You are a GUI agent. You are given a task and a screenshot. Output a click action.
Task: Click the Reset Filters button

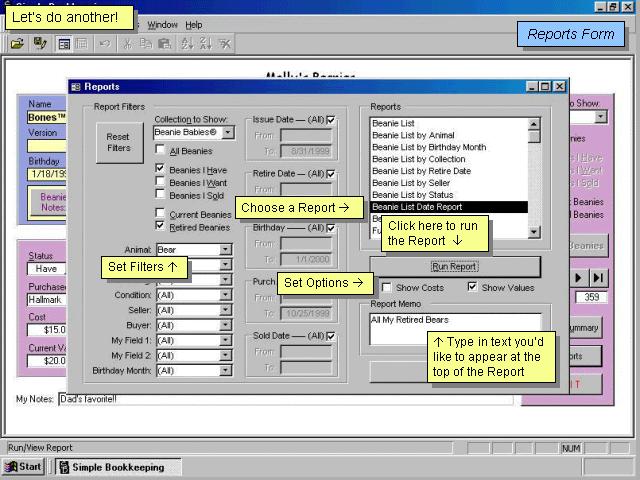(x=118, y=142)
